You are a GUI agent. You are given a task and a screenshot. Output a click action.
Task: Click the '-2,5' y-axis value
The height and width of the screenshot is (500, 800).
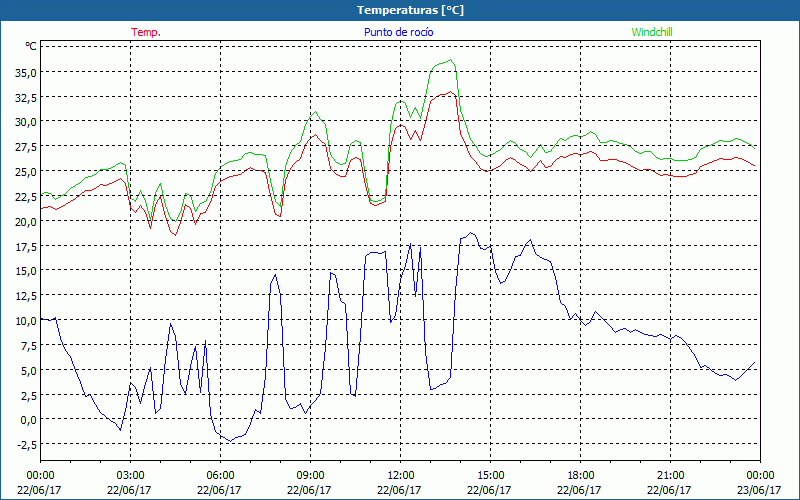click(x=26, y=445)
